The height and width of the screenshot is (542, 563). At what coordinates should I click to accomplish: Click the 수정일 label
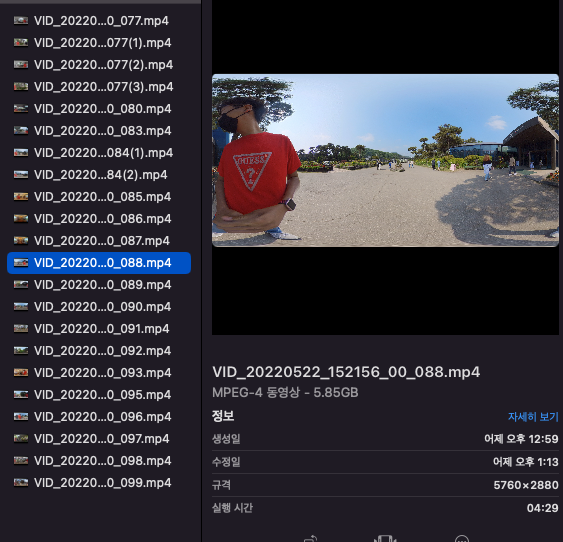[226, 462]
